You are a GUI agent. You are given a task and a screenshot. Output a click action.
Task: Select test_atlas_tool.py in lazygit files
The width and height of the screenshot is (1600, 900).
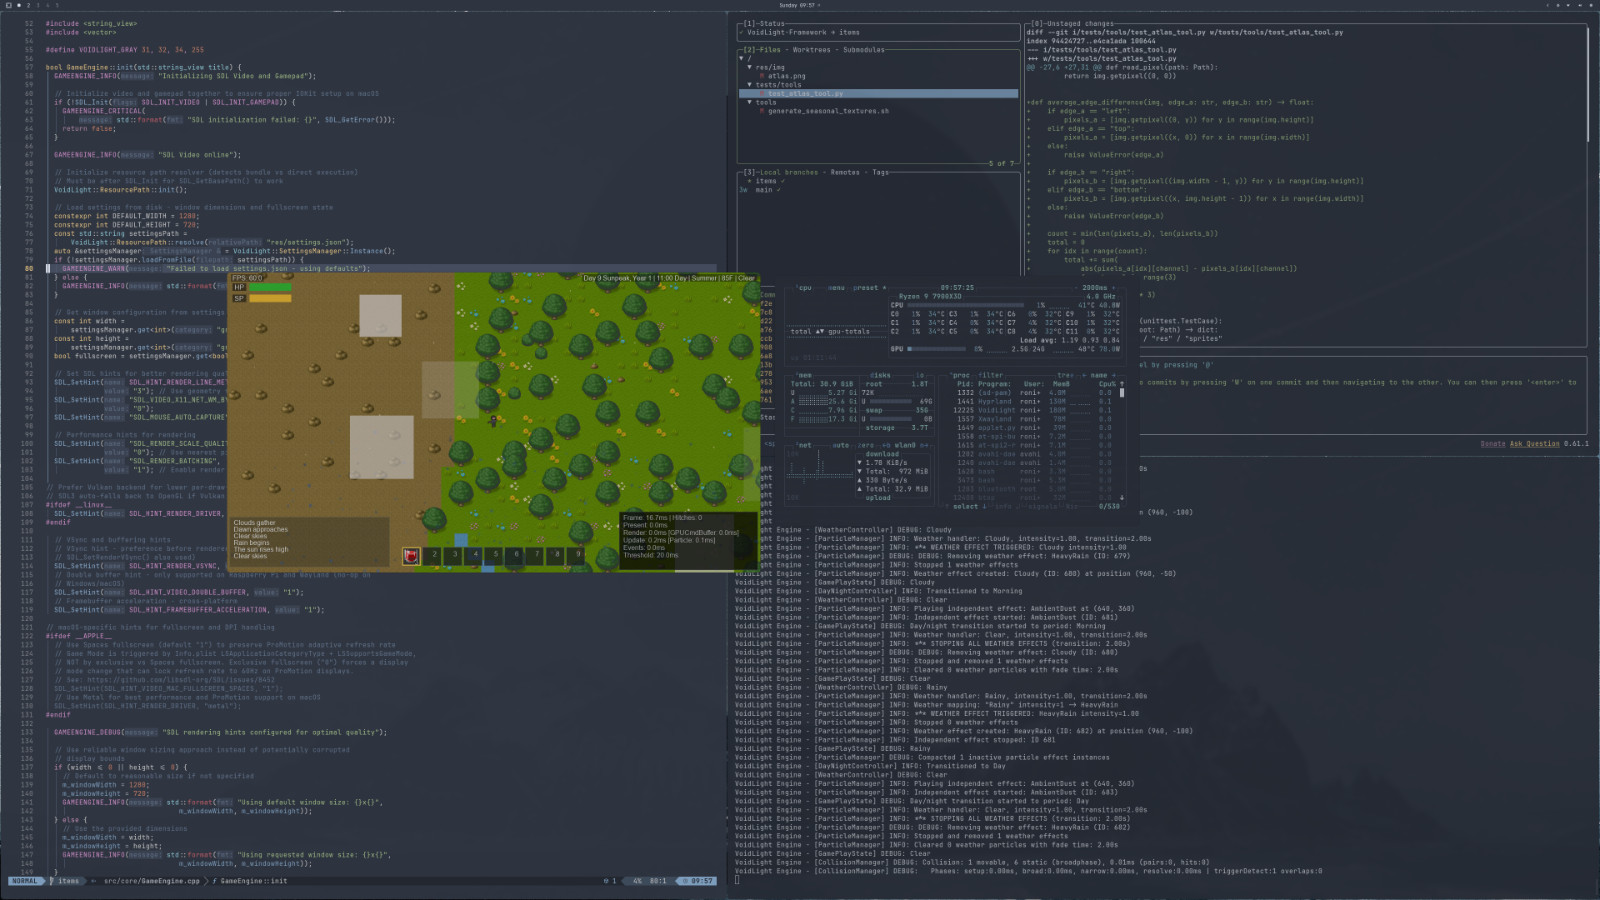[806, 94]
